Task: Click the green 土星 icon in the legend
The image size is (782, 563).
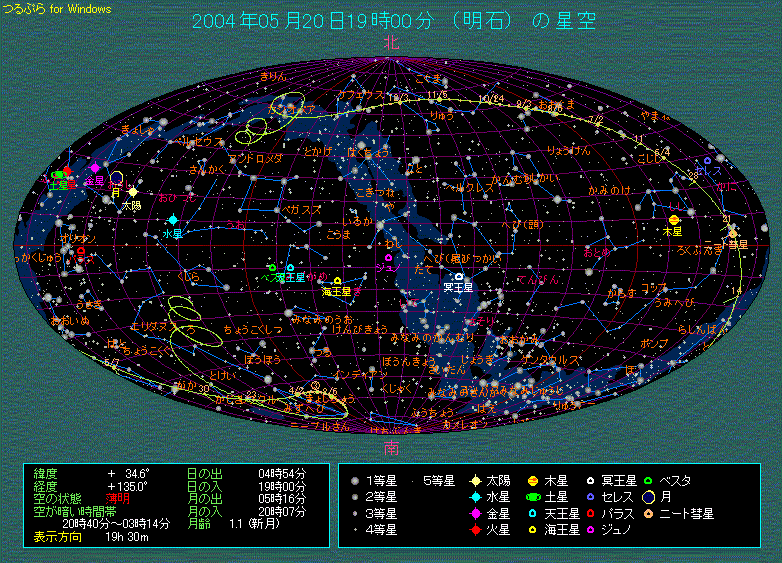Action: (x=533, y=497)
